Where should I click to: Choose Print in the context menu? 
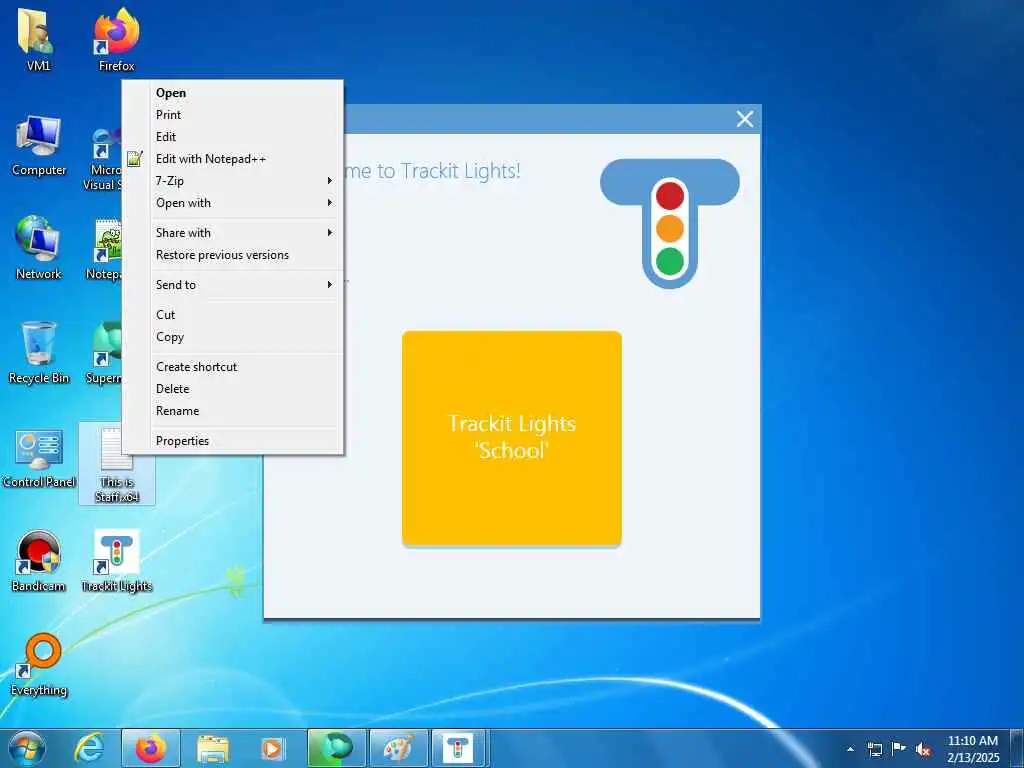pyautogui.click(x=233, y=115)
